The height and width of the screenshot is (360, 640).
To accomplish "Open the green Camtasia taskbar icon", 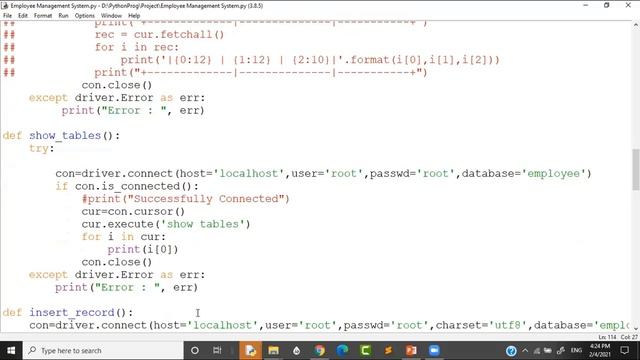I will tap(365, 351).
